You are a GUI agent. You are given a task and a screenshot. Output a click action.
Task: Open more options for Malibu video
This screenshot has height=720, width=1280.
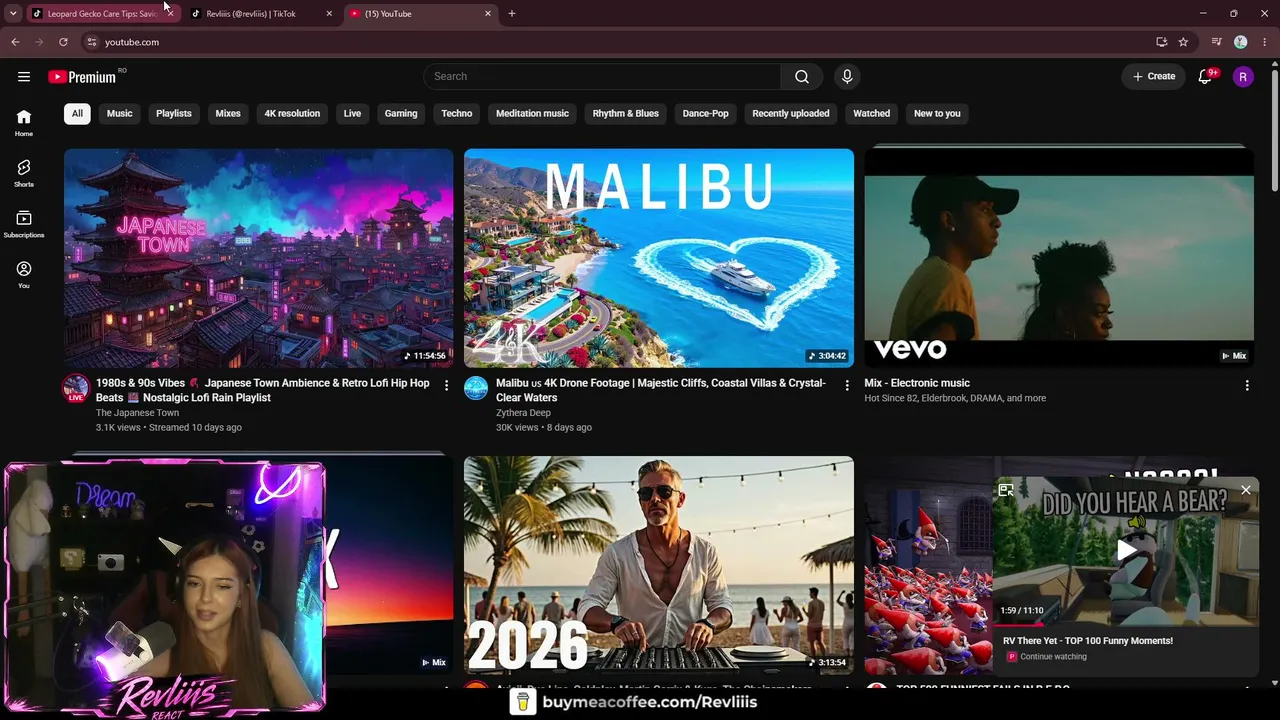[847, 386]
